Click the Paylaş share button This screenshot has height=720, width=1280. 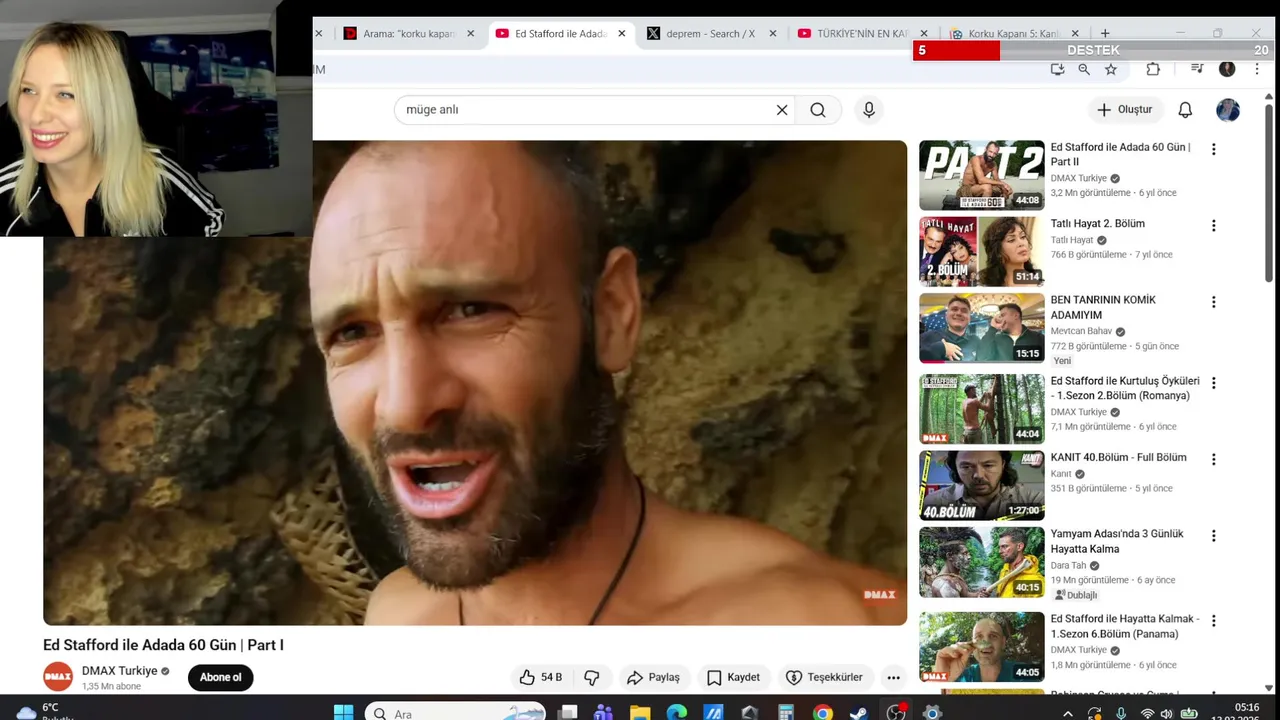[653, 677]
